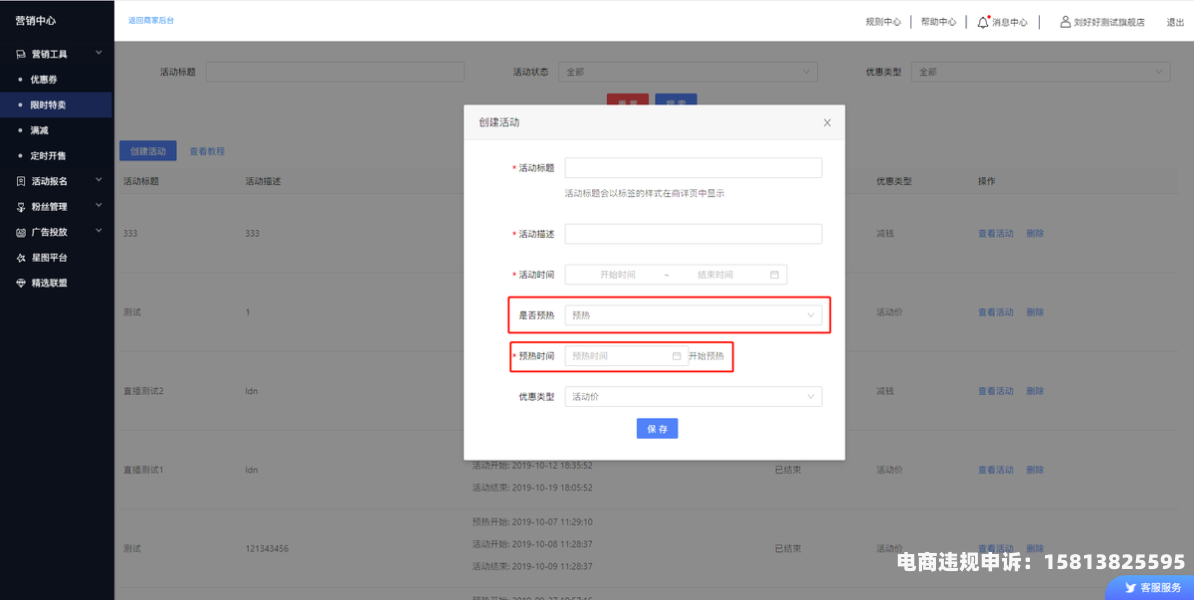Open calendar picker in 活动时间 field

[x=774, y=274]
